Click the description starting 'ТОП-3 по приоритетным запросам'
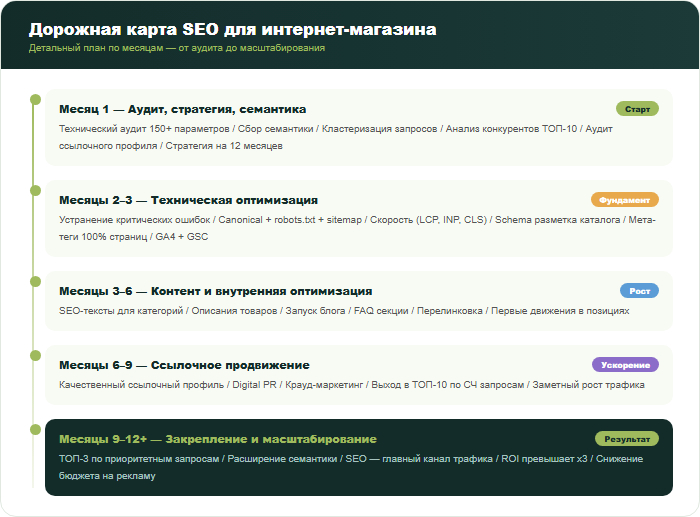 pos(351,467)
